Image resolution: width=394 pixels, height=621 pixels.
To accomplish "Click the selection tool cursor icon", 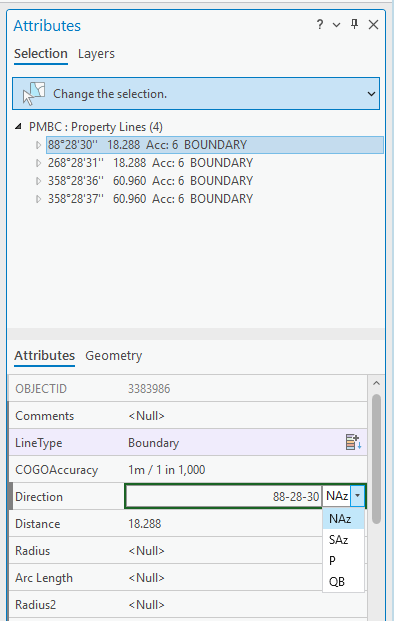I will click(x=33, y=93).
